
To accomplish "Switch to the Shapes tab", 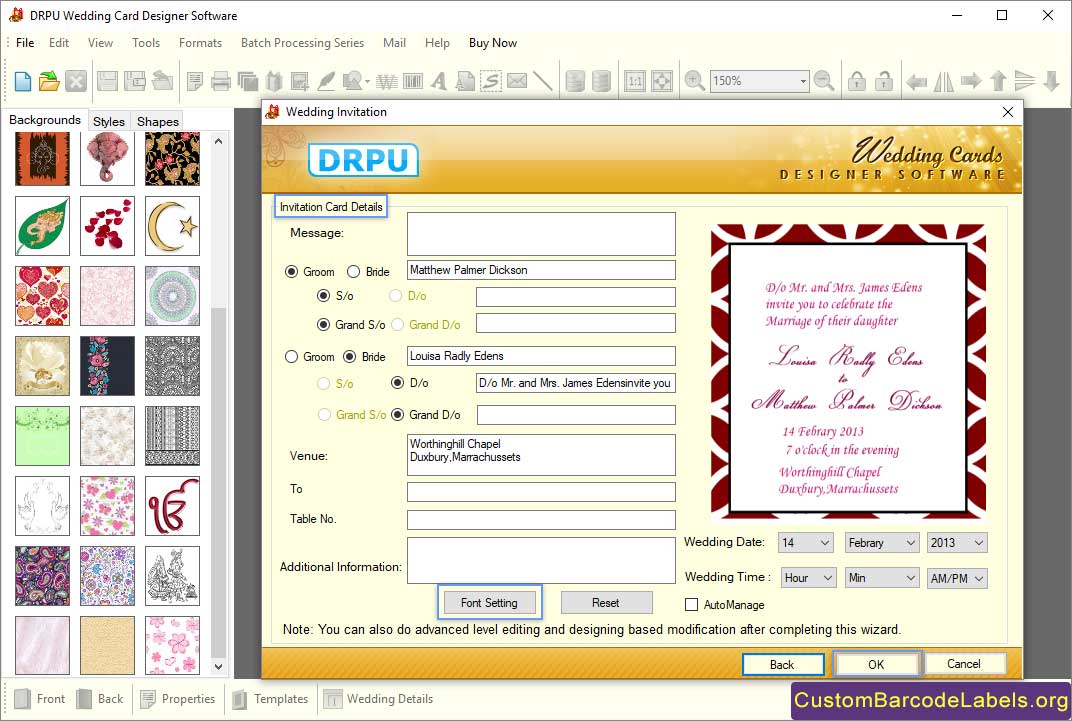I will click(x=158, y=121).
